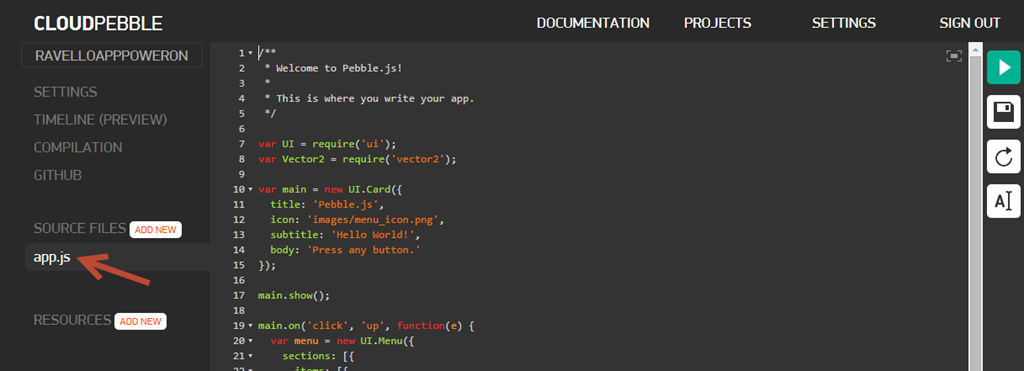Select the RAVELLOAPPPOWERON project name
The width and height of the screenshot is (1024, 371).
point(112,56)
